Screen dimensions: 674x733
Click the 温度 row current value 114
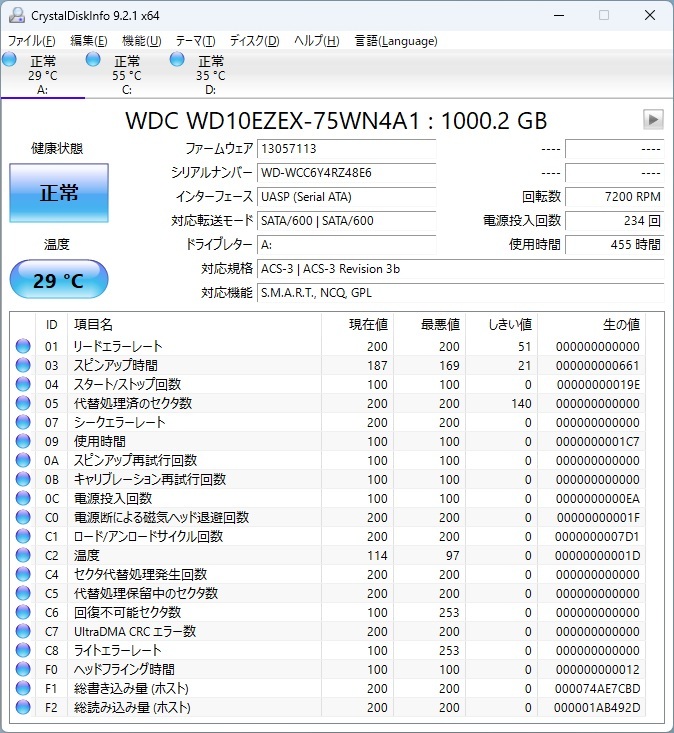[x=377, y=555]
